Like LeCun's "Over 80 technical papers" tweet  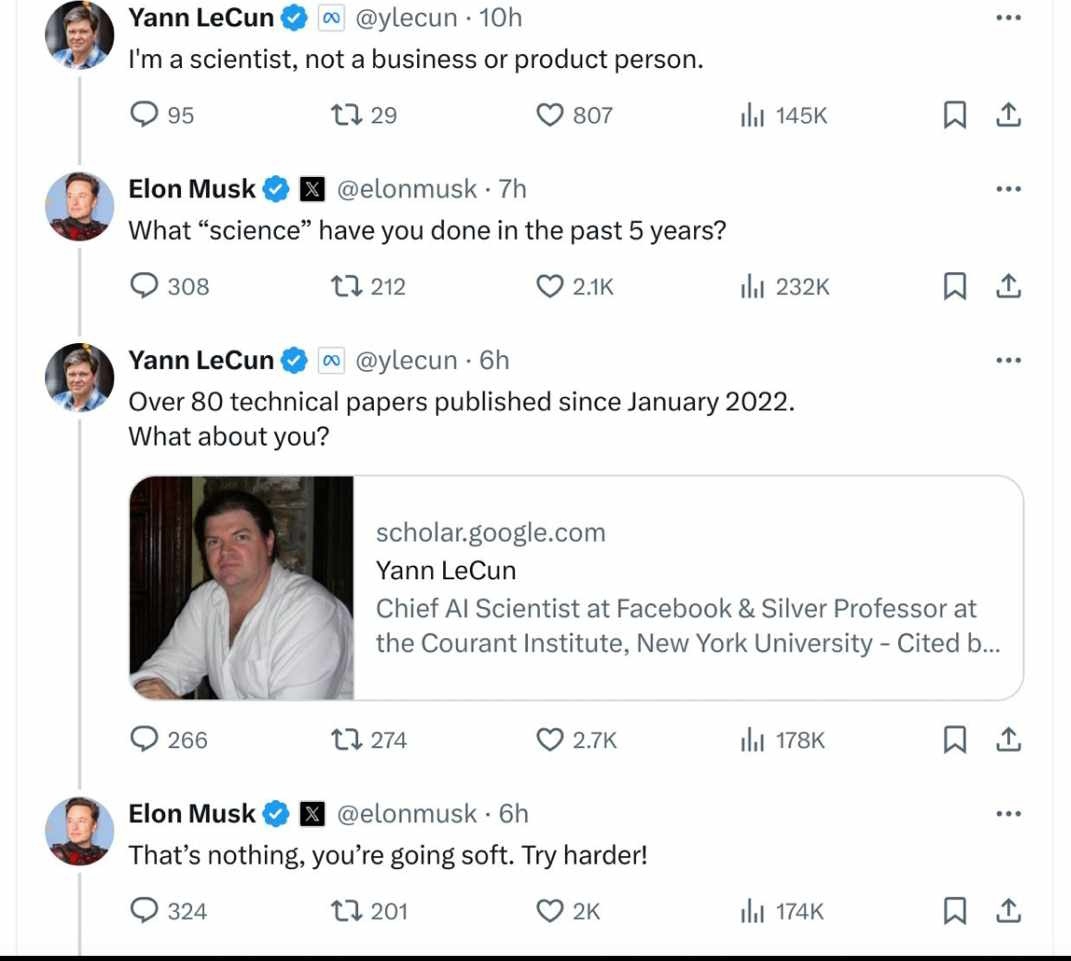[550, 741]
